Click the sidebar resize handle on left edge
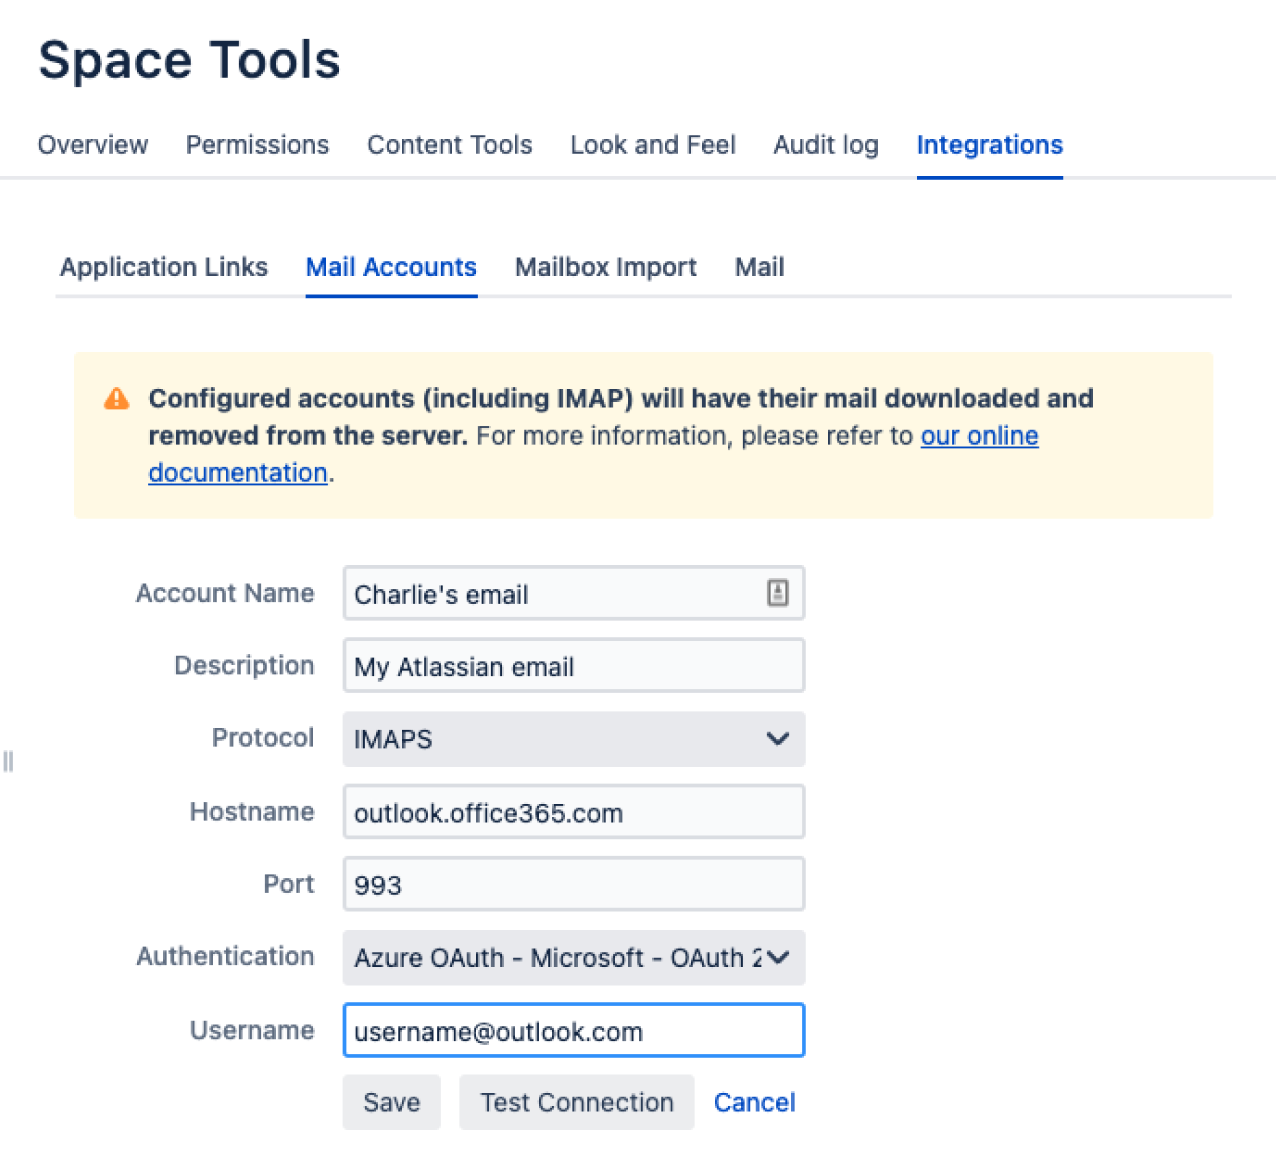This screenshot has height=1172, width=1276. pos(8,762)
